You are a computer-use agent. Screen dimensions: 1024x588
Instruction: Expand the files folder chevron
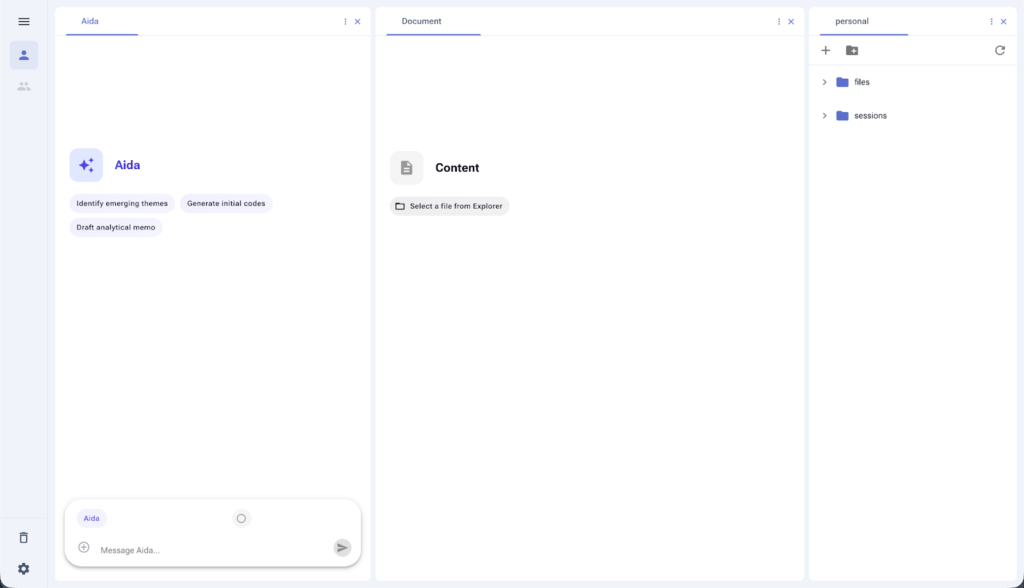point(824,82)
